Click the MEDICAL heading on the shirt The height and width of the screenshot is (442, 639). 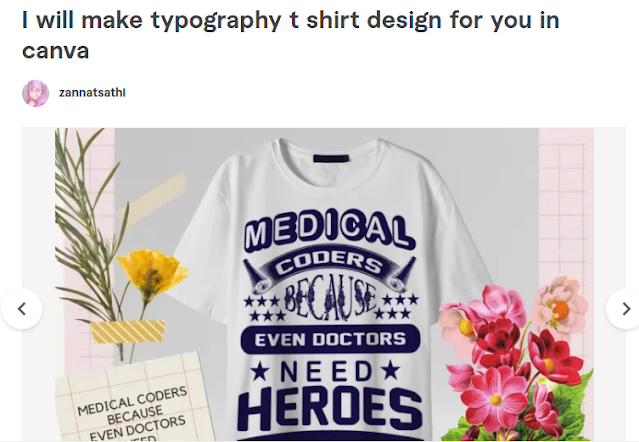(328, 230)
